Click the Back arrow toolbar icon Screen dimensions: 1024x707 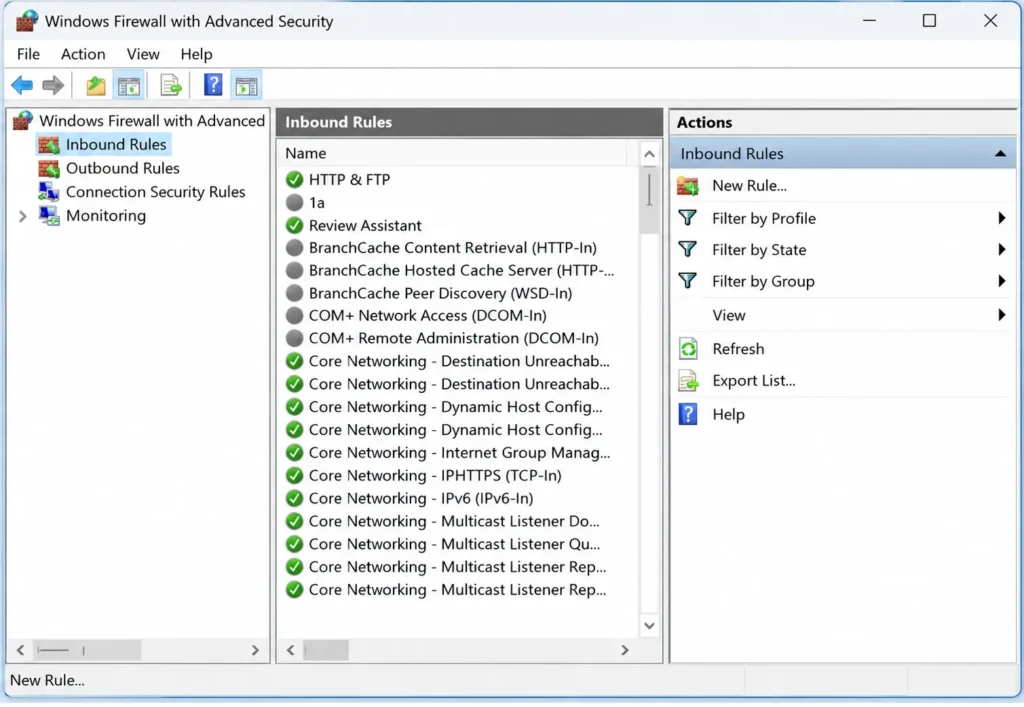pyautogui.click(x=22, y=85)
